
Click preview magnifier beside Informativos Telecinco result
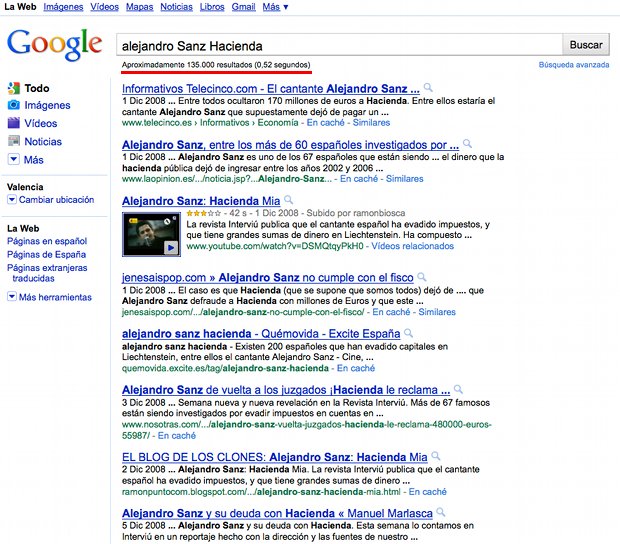click(x=428, y=87)
